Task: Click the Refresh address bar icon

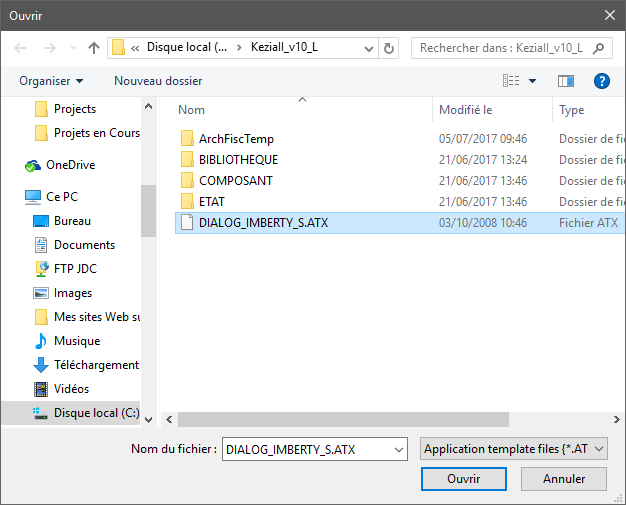Action: [x=389, y=48]
